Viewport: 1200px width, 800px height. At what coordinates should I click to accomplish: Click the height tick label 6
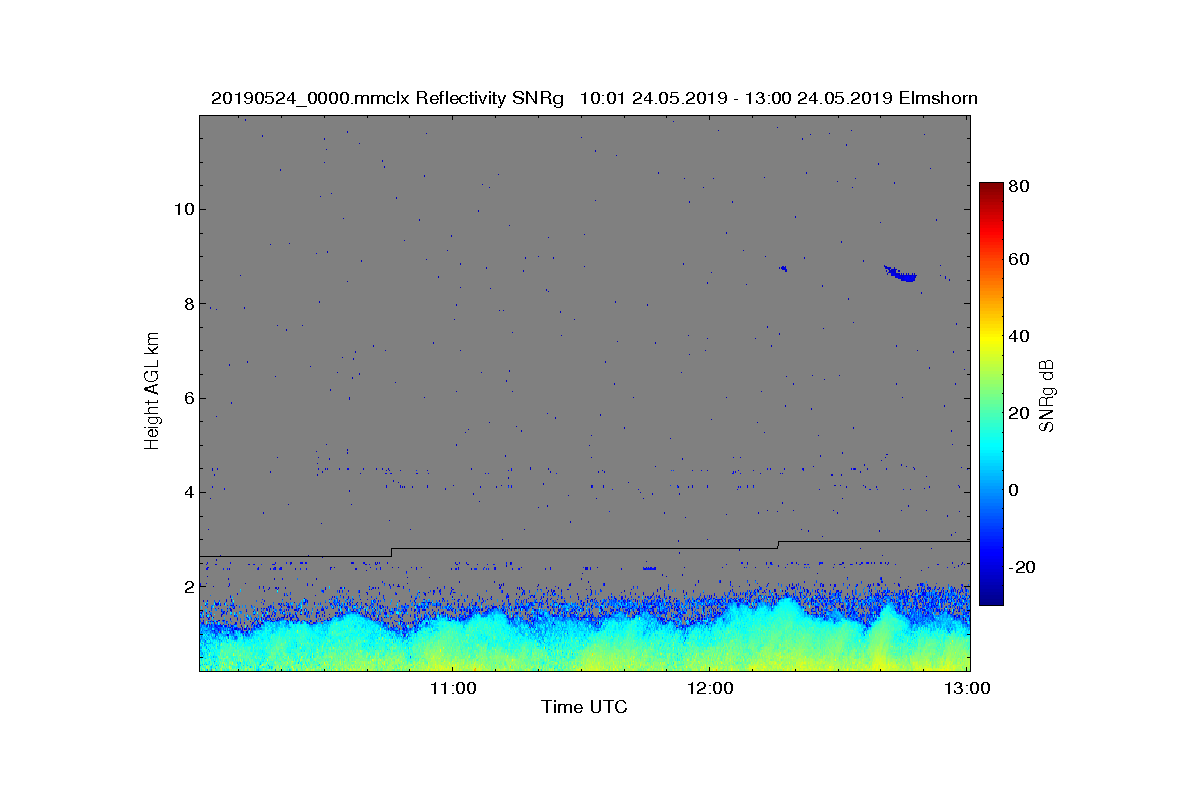187,398
